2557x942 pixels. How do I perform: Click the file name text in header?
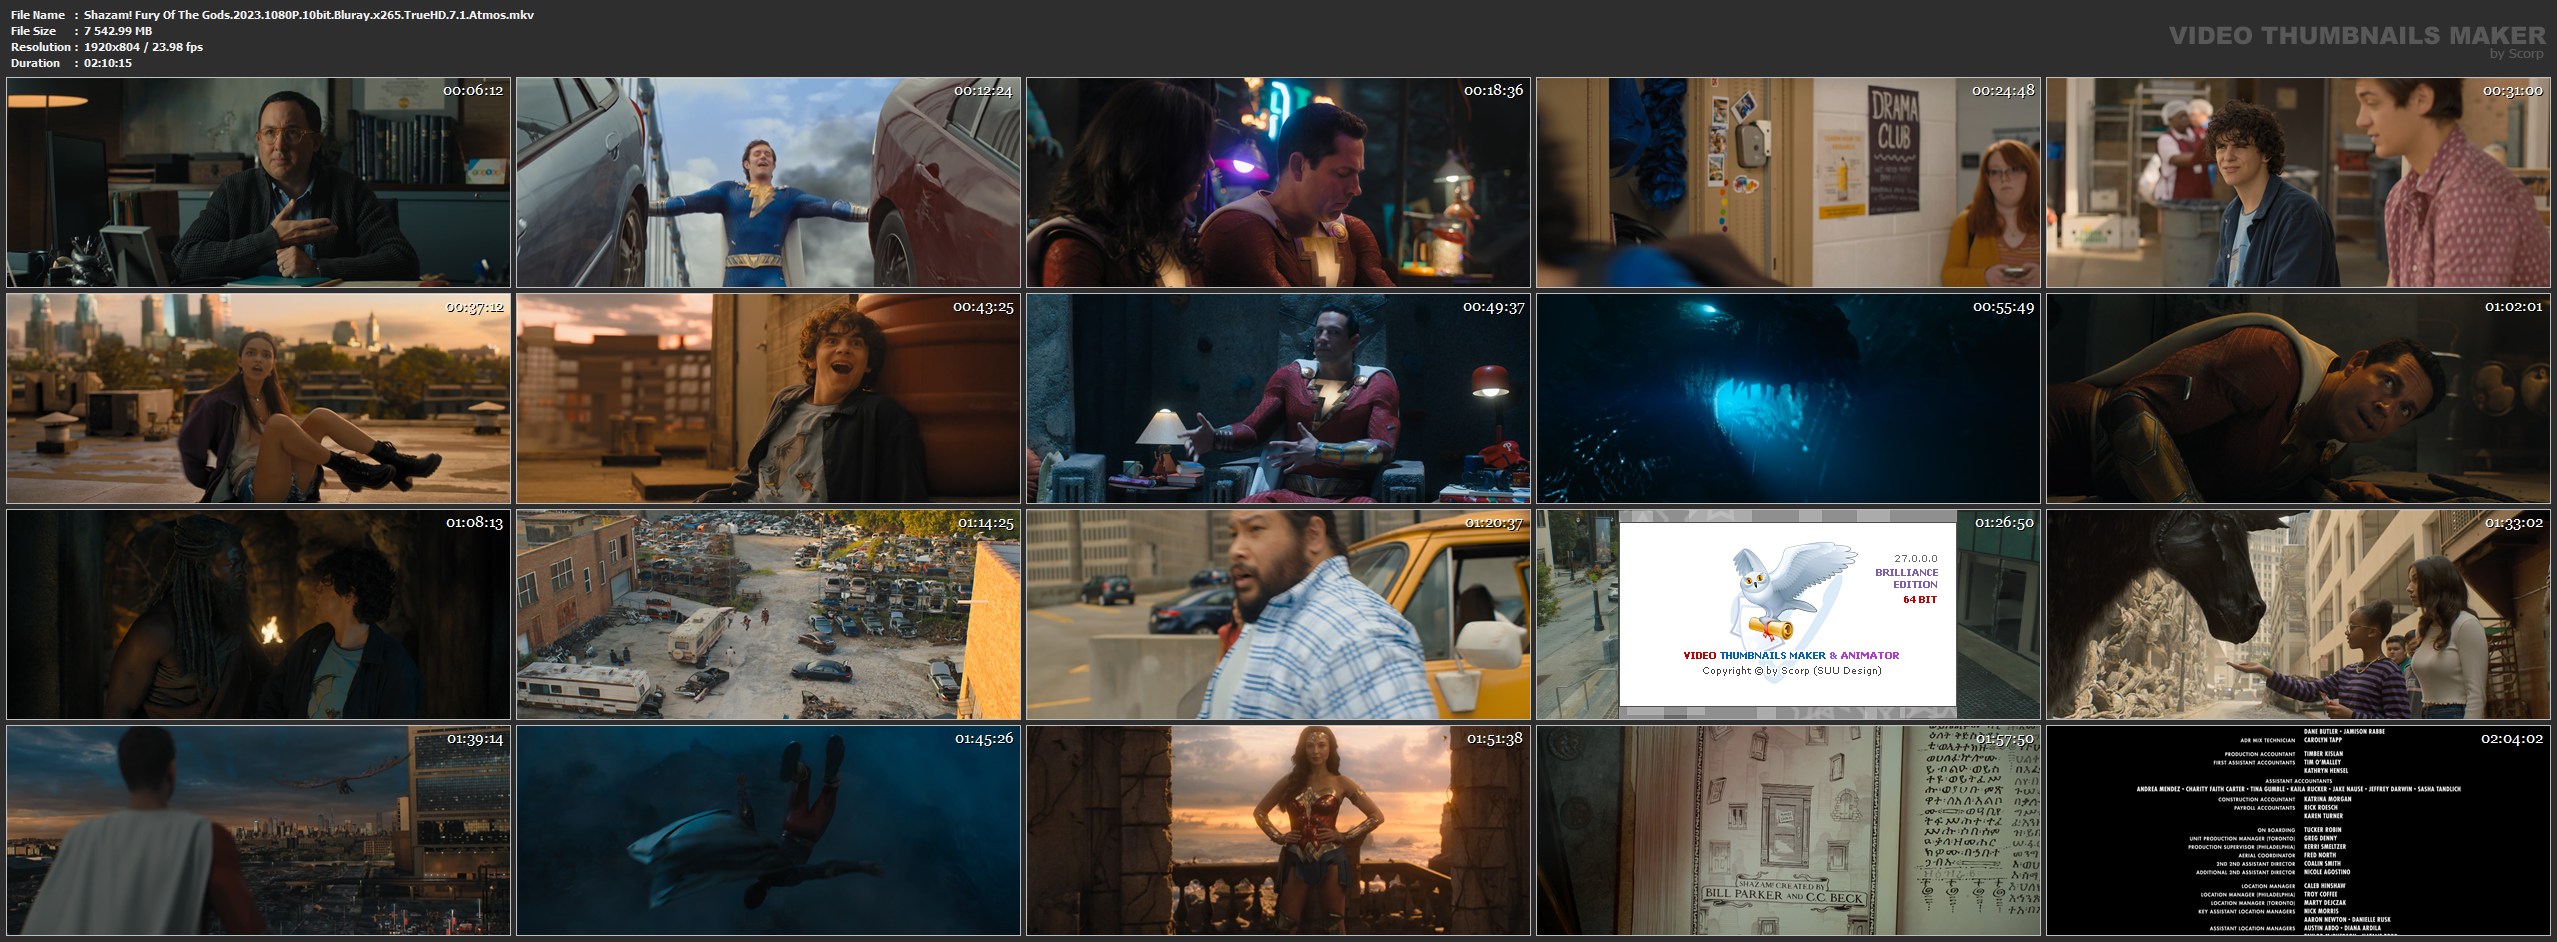tap(309, 15)
